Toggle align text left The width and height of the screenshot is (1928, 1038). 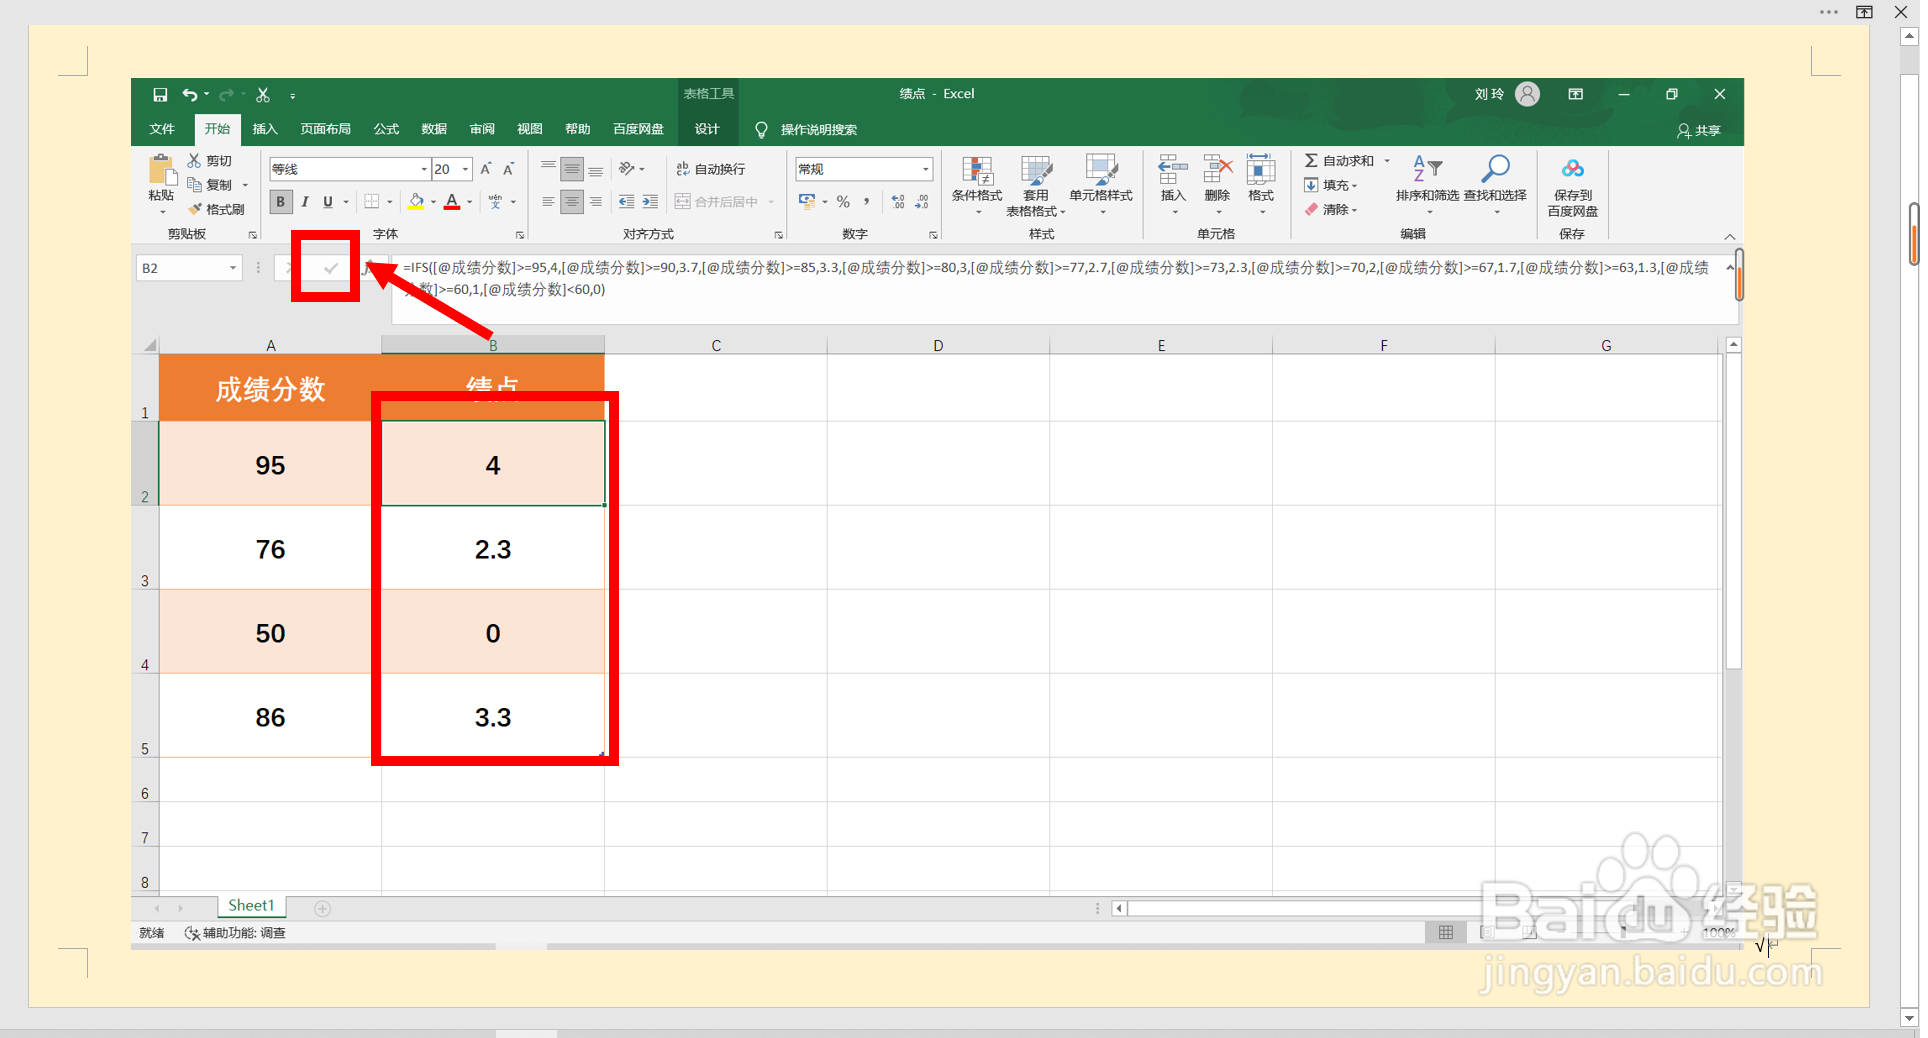(548, 202)
